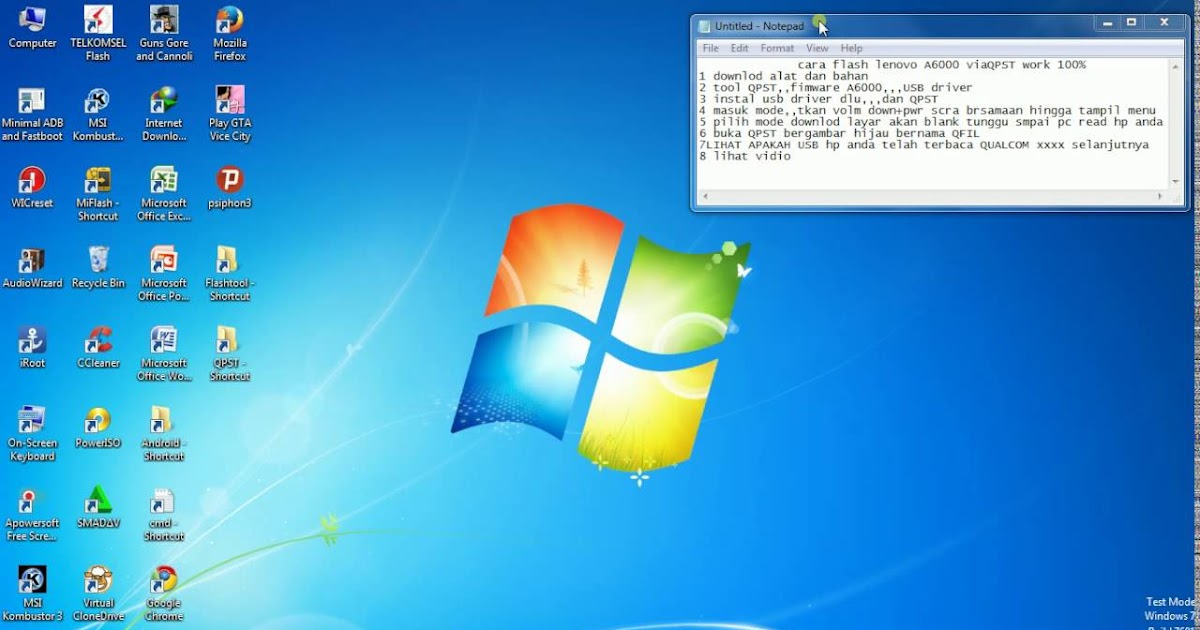The image size is (1200, 630).
Task: Launch Google Chrome from desktop
Action: coord(163,594)
